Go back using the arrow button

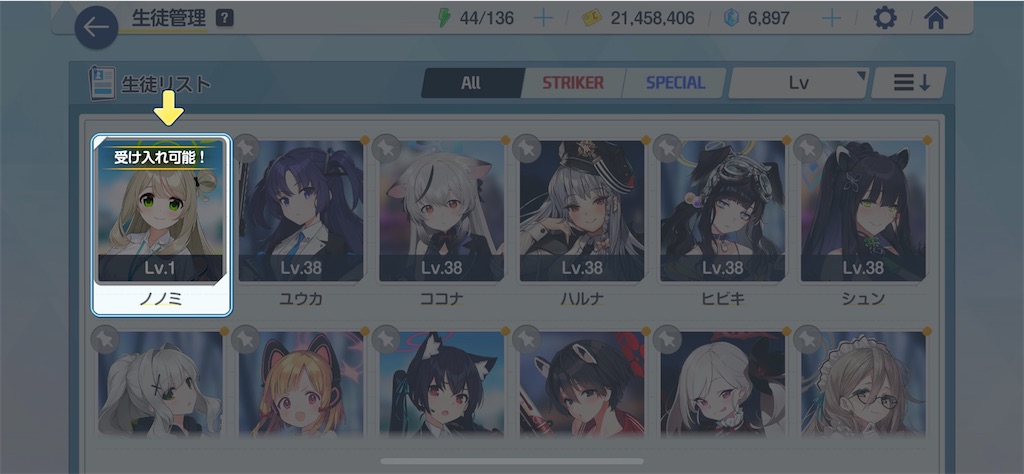(x=97, y=27)
